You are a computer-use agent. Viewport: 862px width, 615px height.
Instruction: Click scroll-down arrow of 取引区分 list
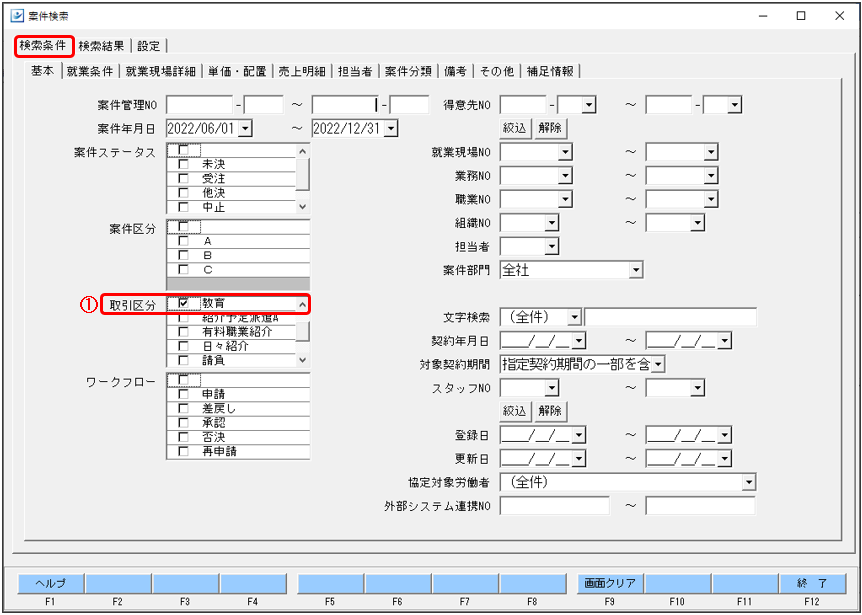303,361
